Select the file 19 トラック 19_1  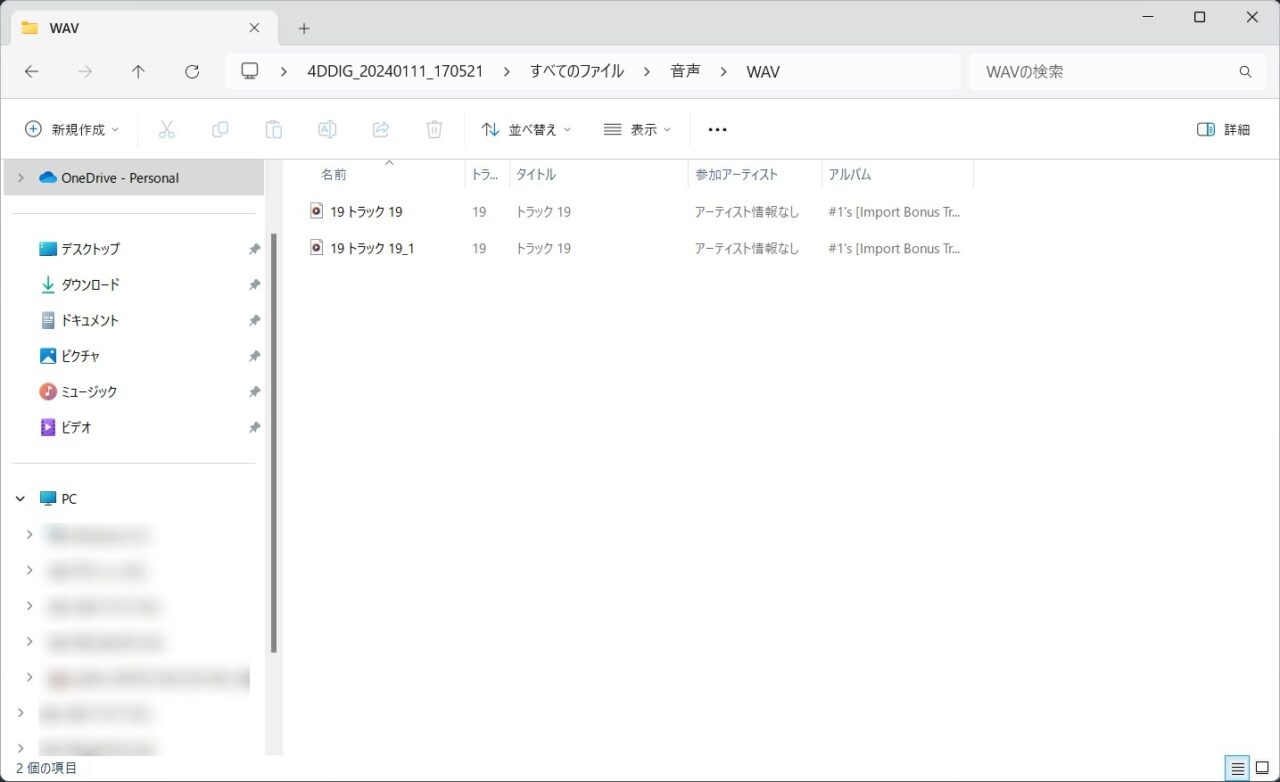[372, 247]
